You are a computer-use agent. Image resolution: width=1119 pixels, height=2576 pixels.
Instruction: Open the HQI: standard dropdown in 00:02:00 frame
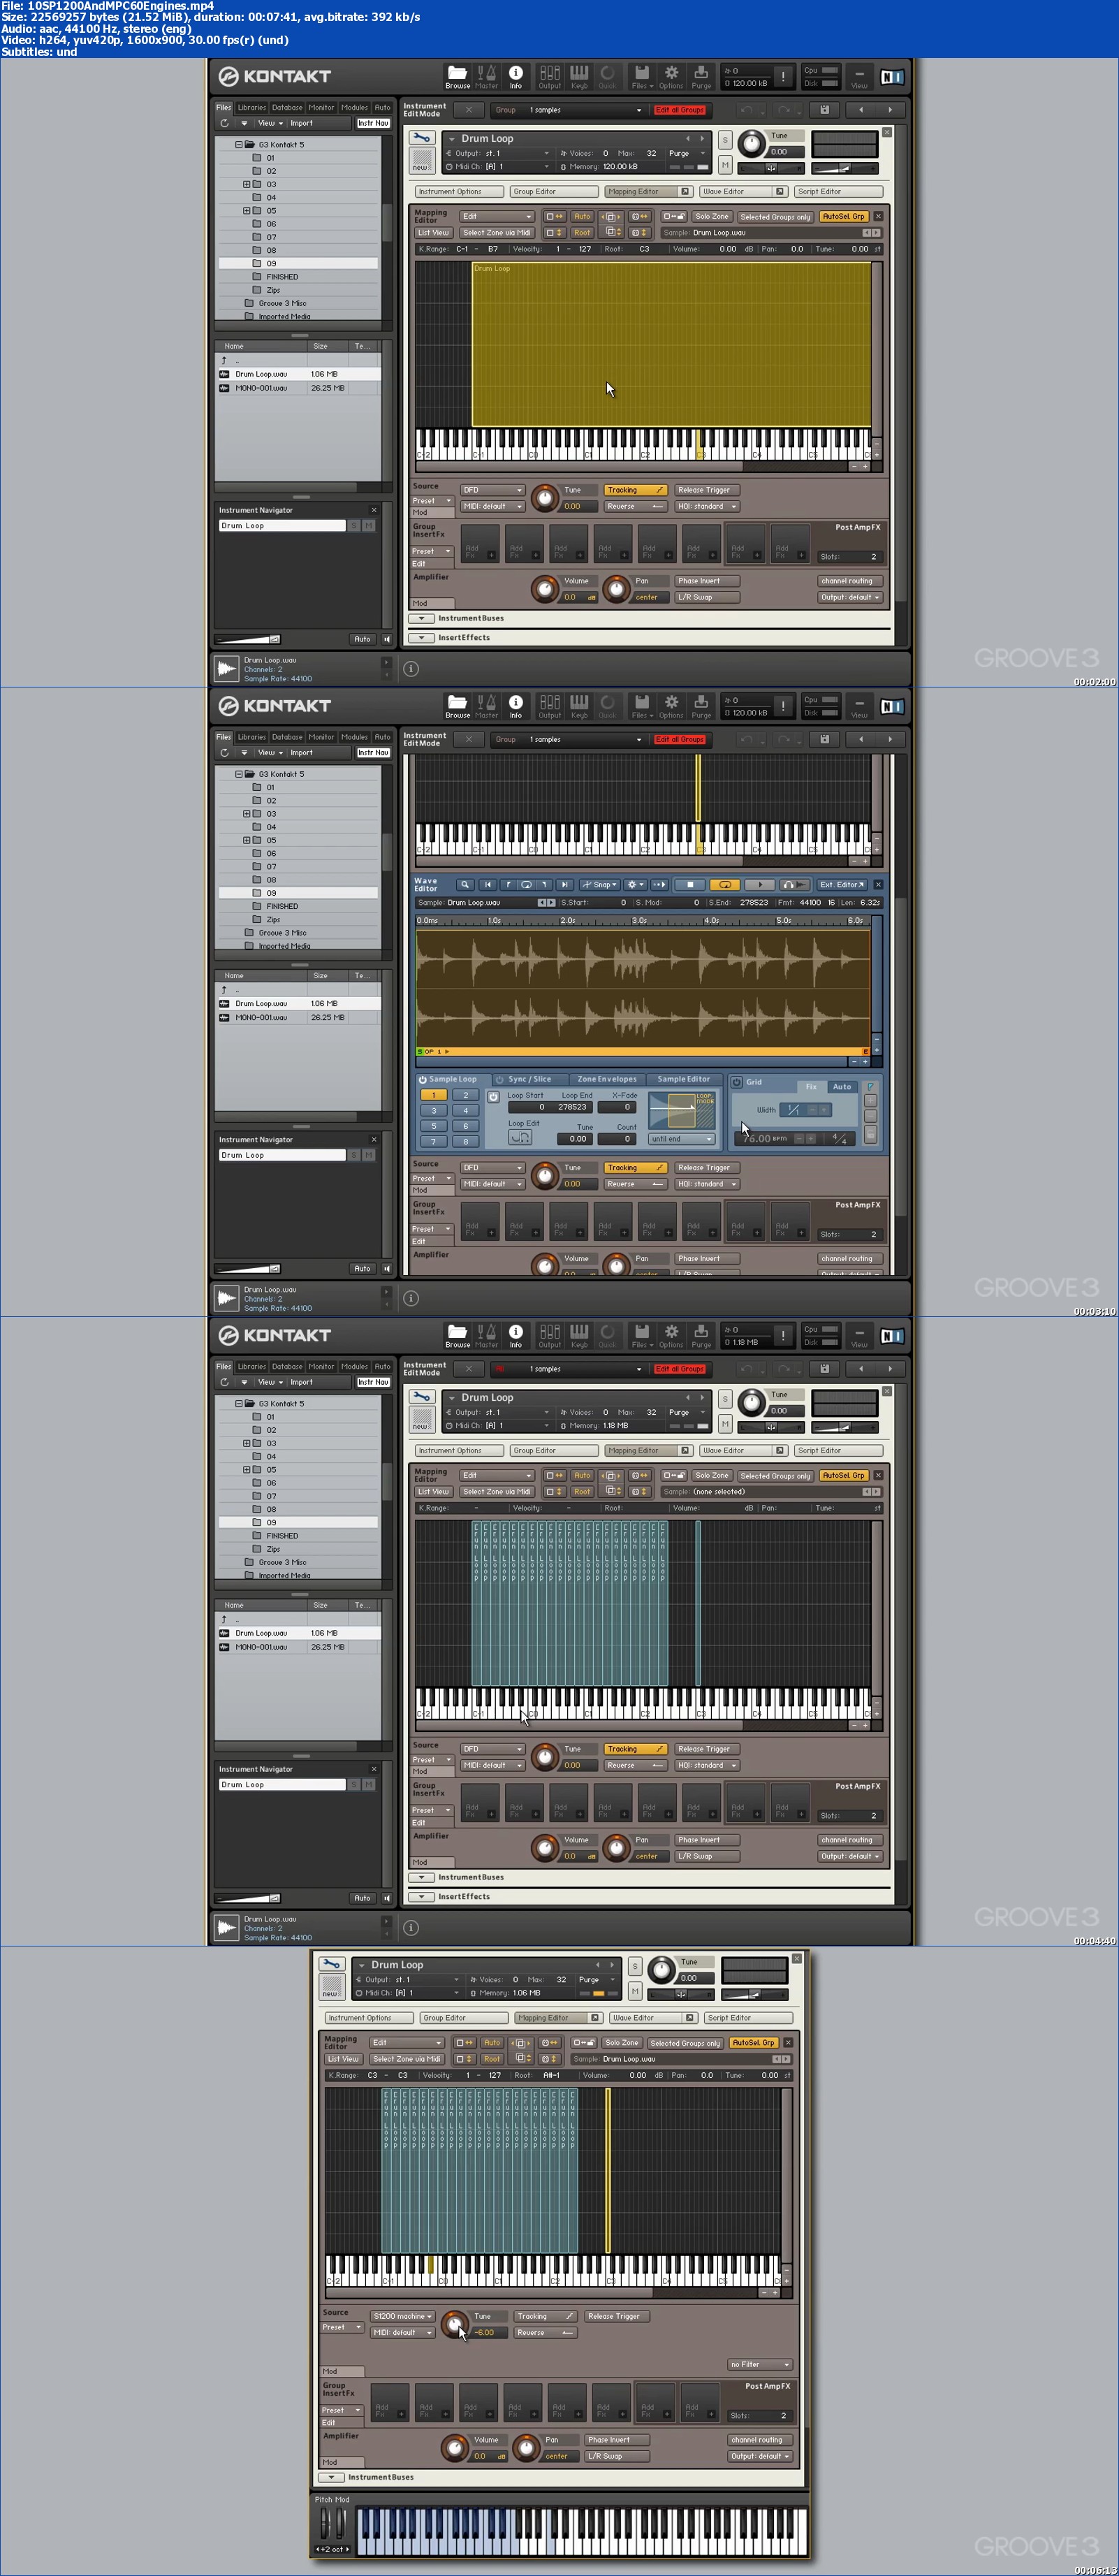pos(706,506)
